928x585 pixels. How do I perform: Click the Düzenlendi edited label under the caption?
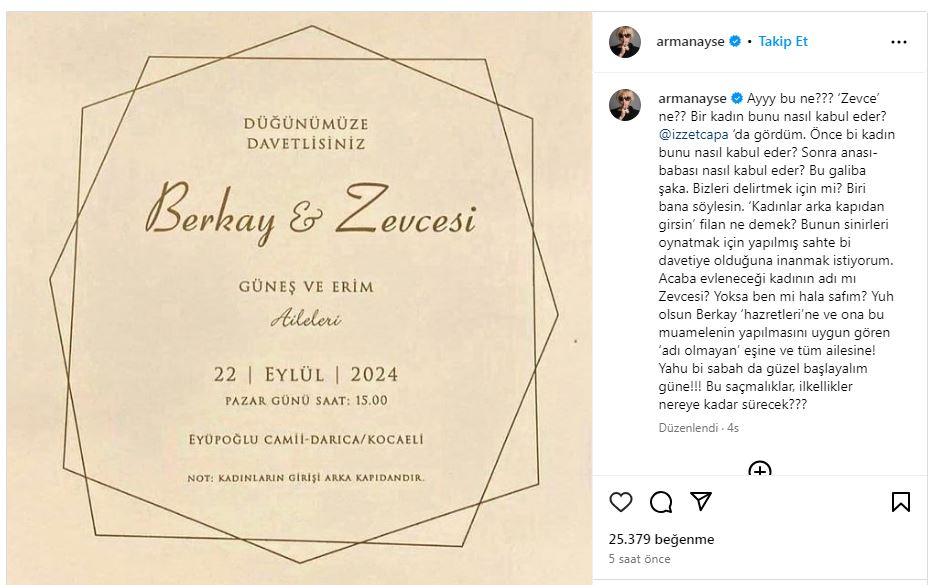pos(688,428)
